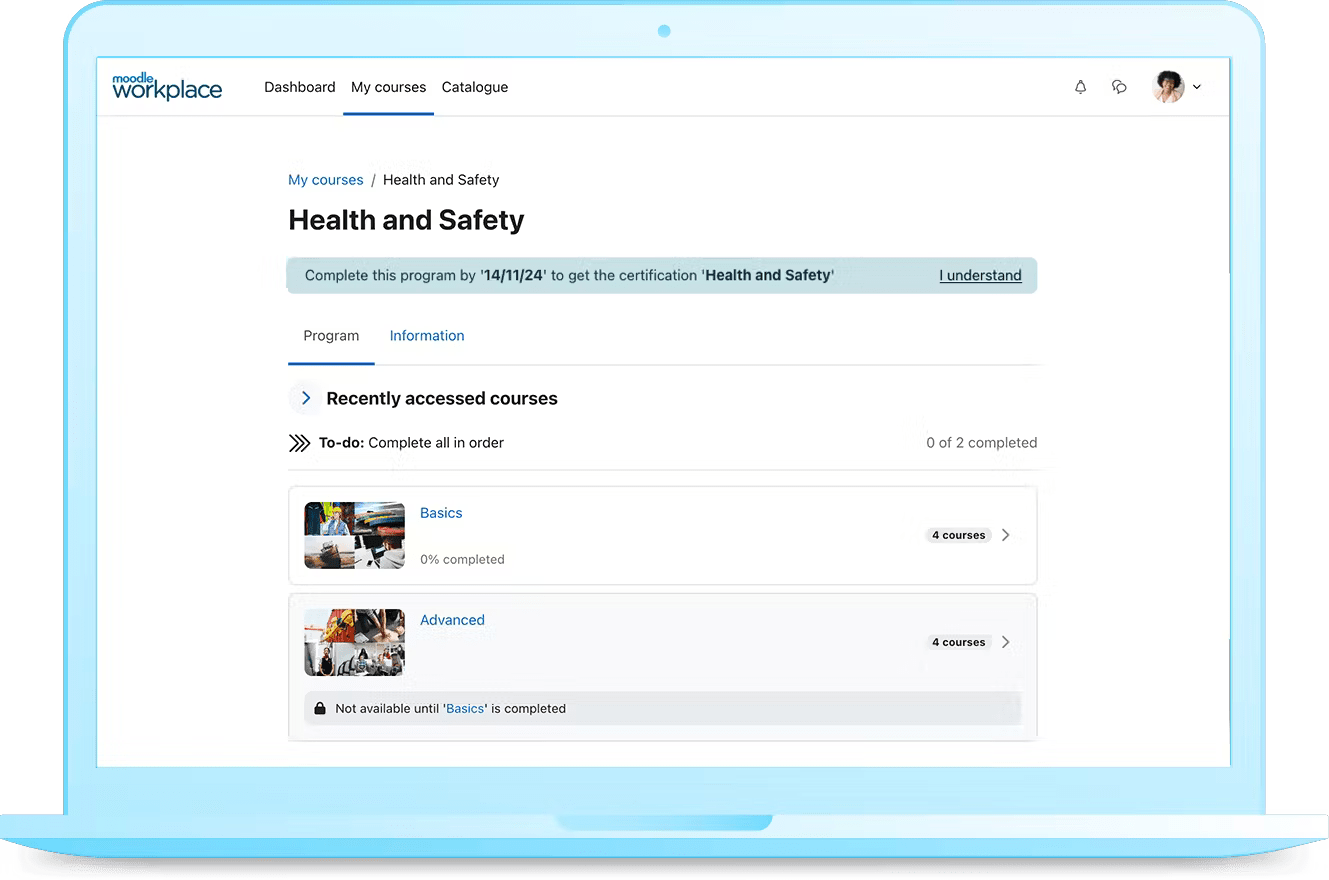Viewport: 1329px width, 880px height.
Task: Click the To-do triple arrow icon
Action: tap(299, 443)
